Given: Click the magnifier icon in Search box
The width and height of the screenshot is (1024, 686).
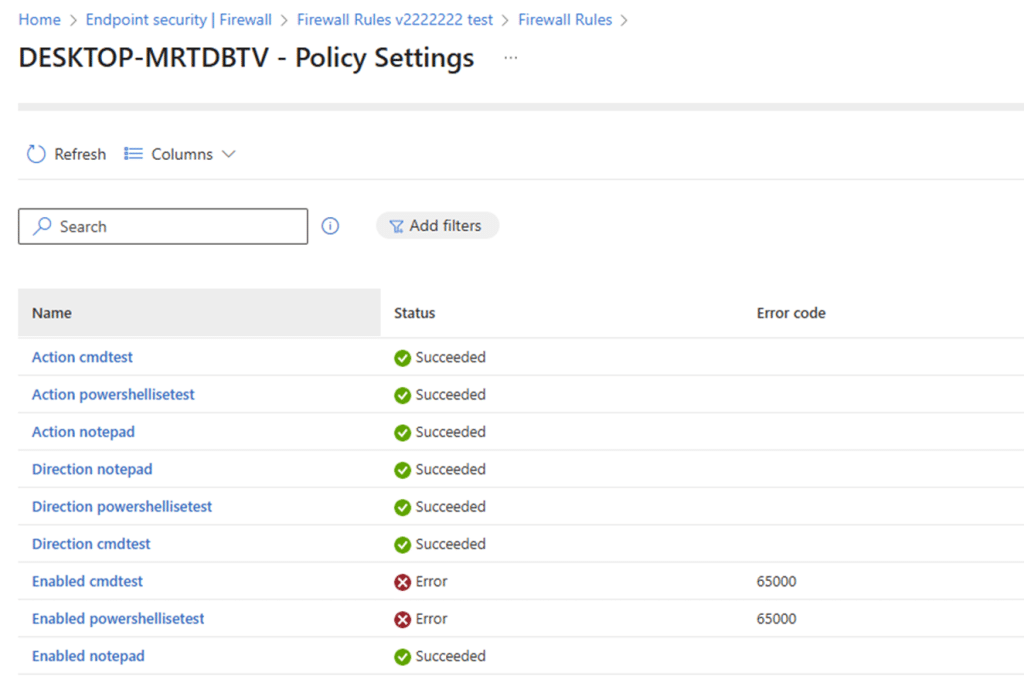Looking at the screenshot, I should (42, 227).
